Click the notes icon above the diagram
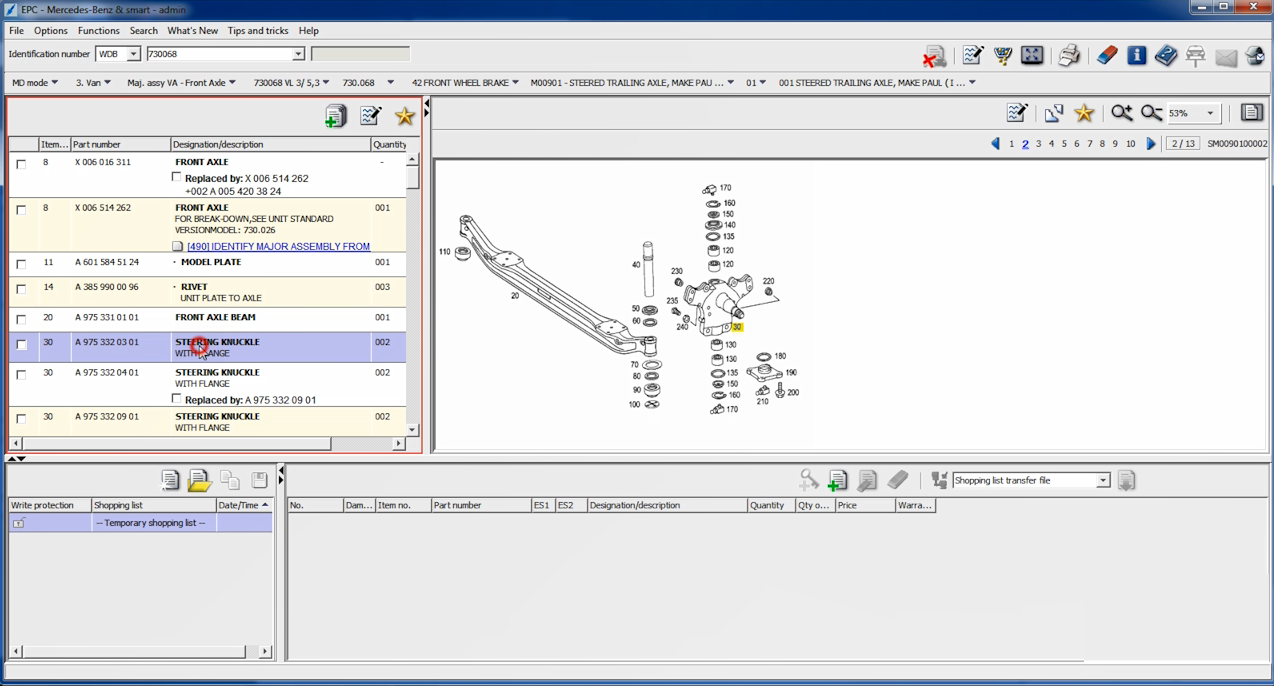Viewport: 1274px width, 686px height. click(x=1017, y=113)
